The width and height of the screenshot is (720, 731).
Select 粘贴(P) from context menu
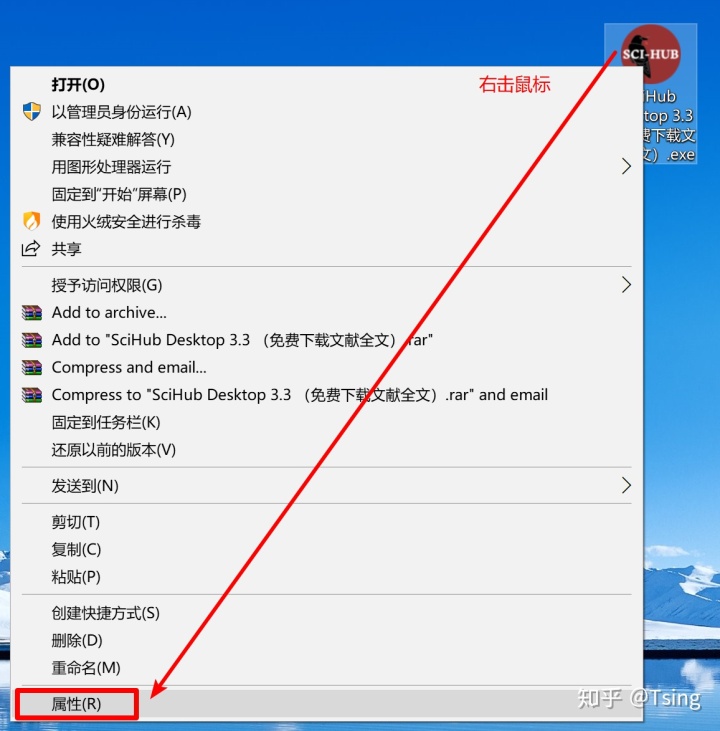pyautogui.click(x=326, y=577)
